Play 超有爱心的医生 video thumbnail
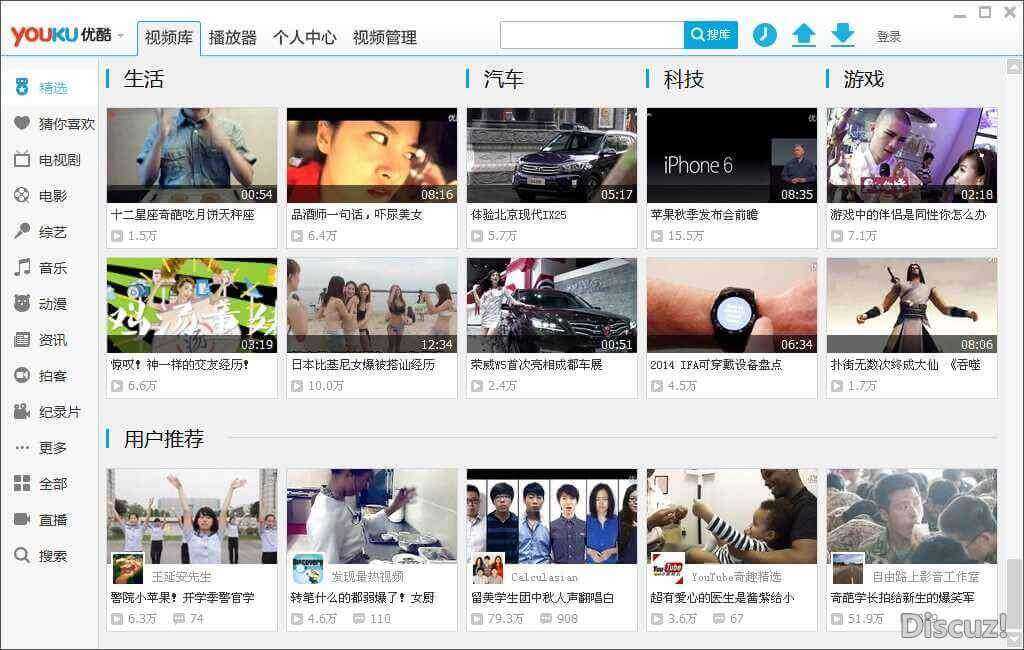1024x650 pixels. click(x=731, y=516)
